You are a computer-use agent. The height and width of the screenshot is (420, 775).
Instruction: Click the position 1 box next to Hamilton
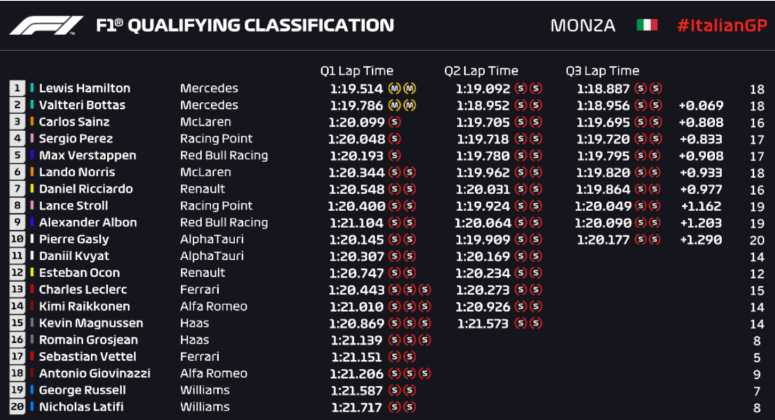pyautogui.click(x=17, y=88)
